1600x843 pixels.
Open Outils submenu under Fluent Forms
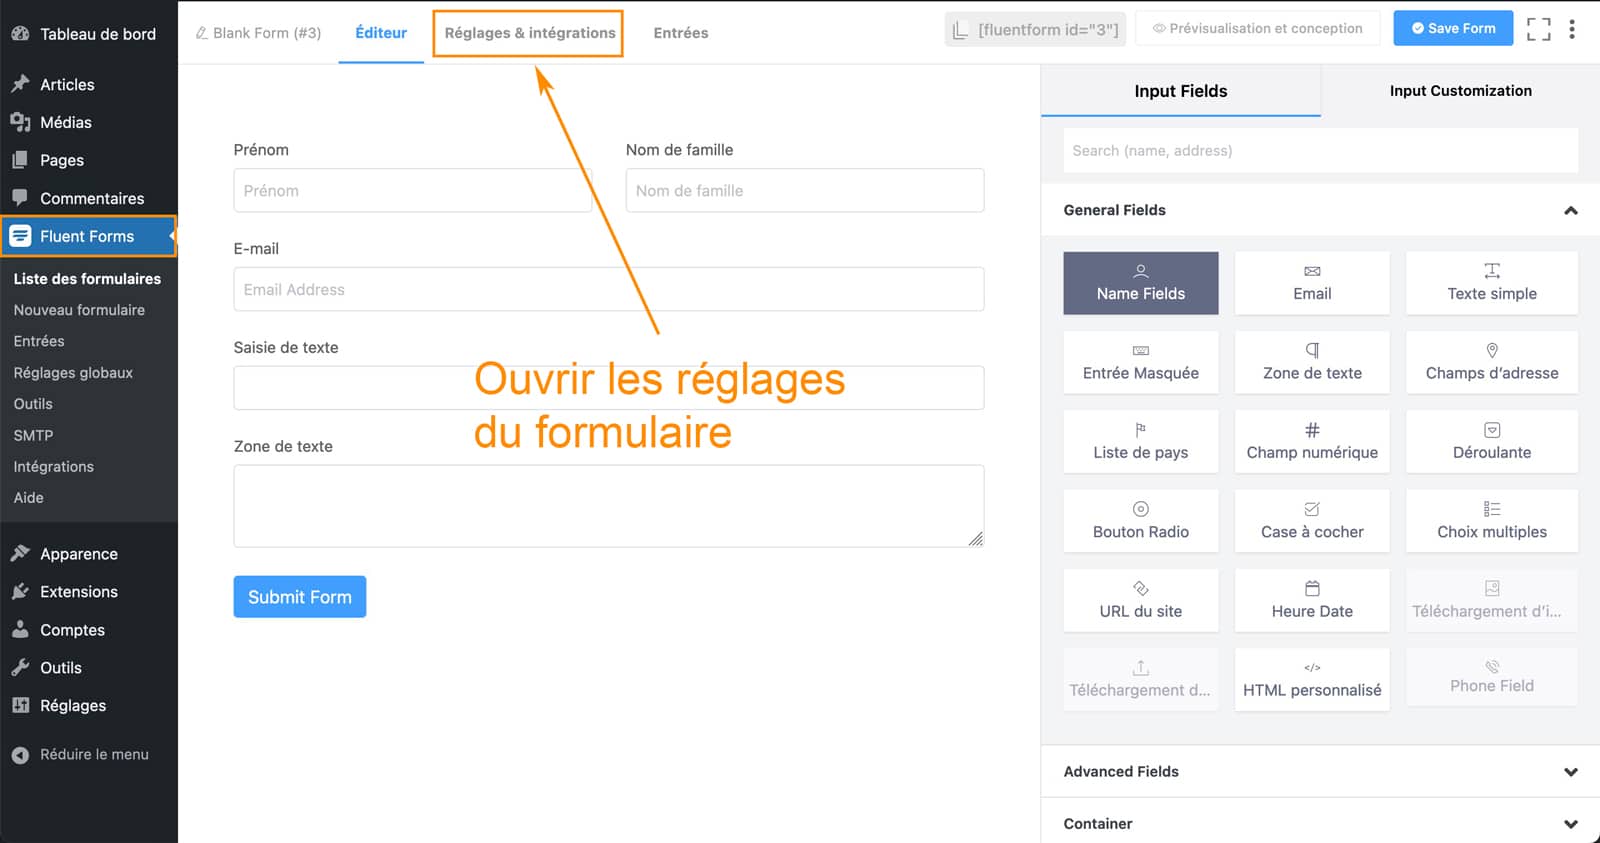click(33, 404)
